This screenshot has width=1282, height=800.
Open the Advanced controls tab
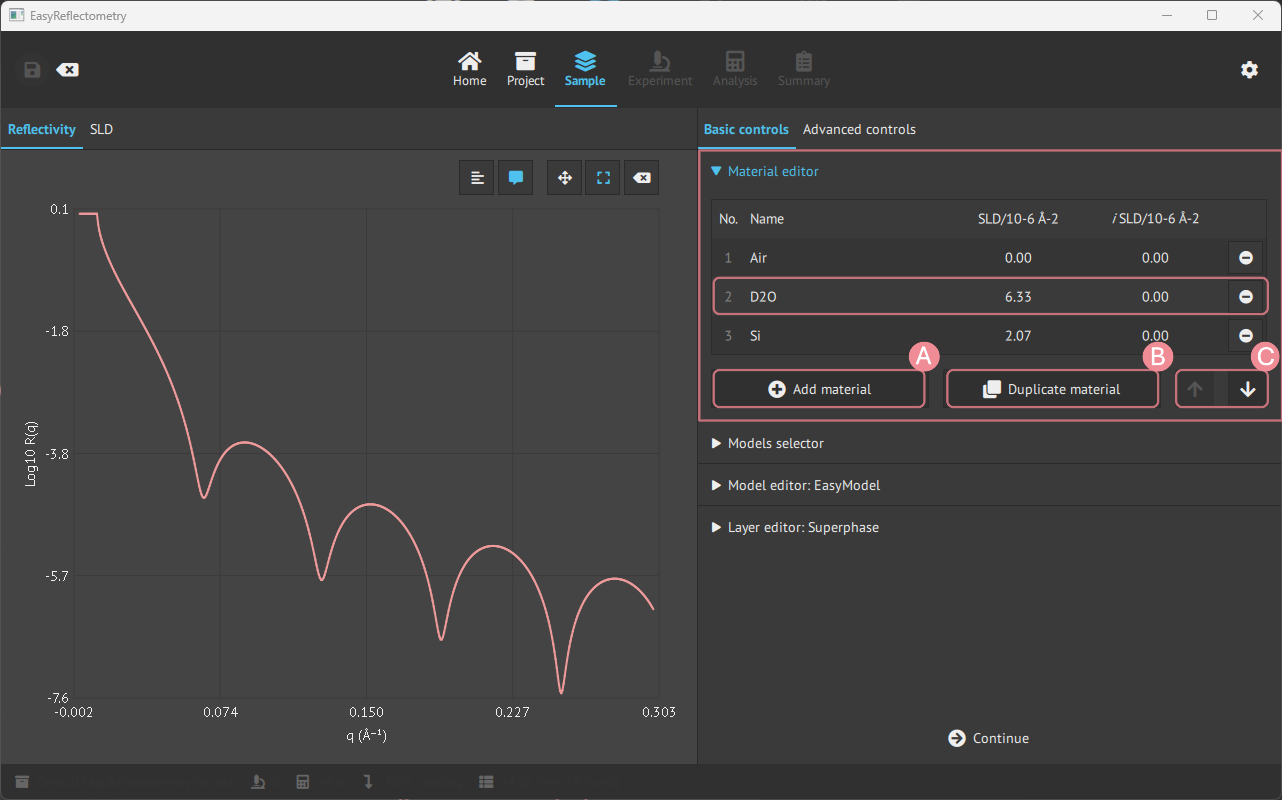[859, 129]
